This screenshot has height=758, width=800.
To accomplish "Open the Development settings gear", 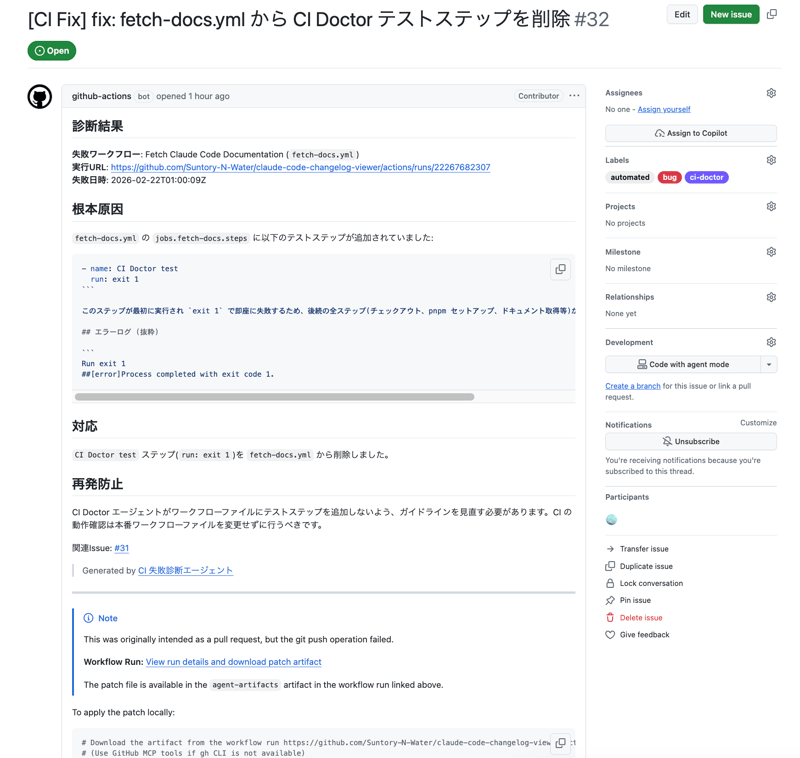I will (770, 341).
